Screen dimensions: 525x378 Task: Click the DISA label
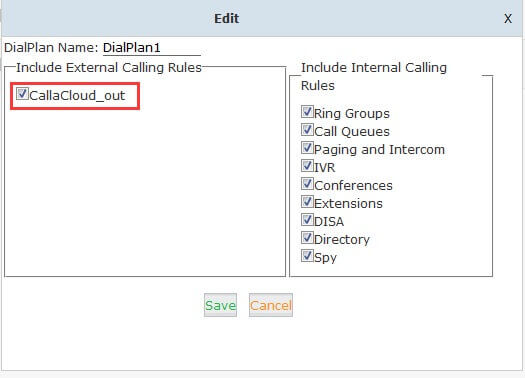329,222
